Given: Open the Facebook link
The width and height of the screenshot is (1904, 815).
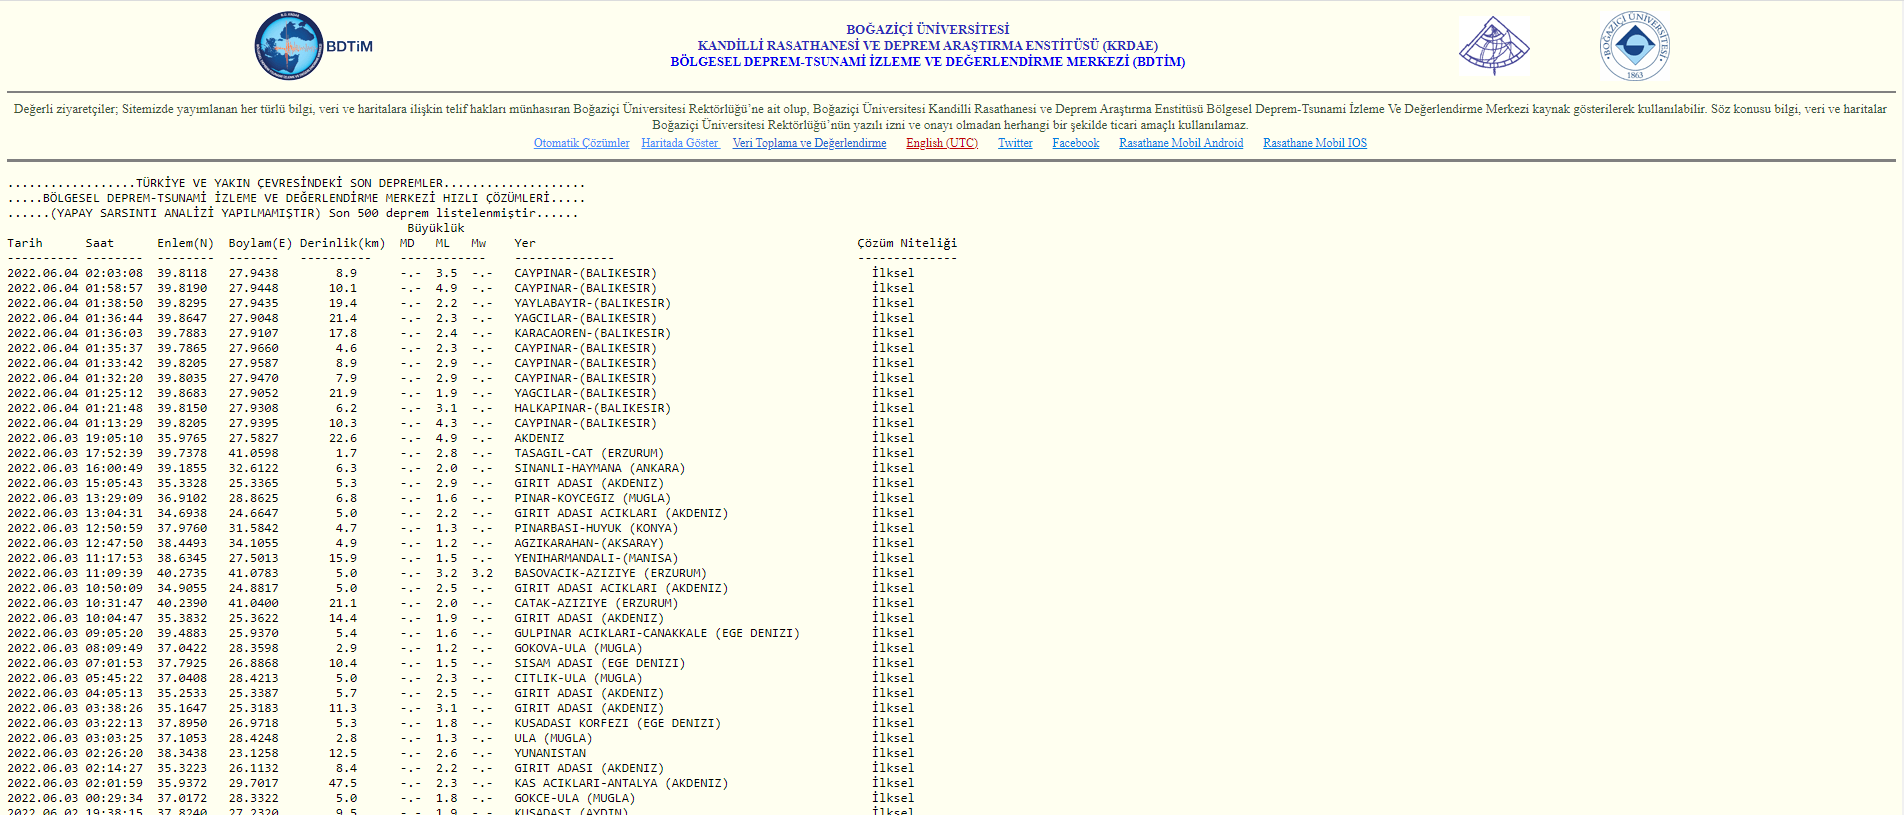Looking at the screenshot, I should 1075,143.
